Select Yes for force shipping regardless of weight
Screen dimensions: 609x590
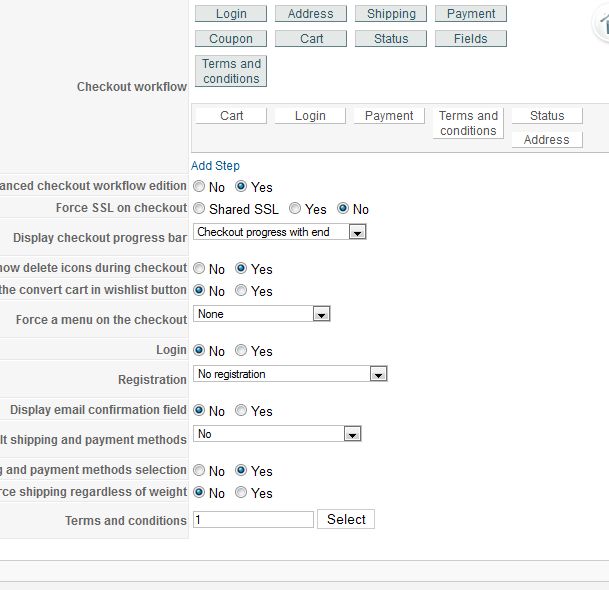tap(241, 493)
